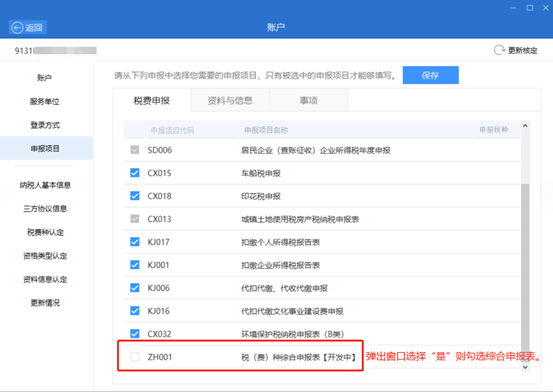Open 资格类型认定 in the sidebar
The image size is (553, 392).
45,256
